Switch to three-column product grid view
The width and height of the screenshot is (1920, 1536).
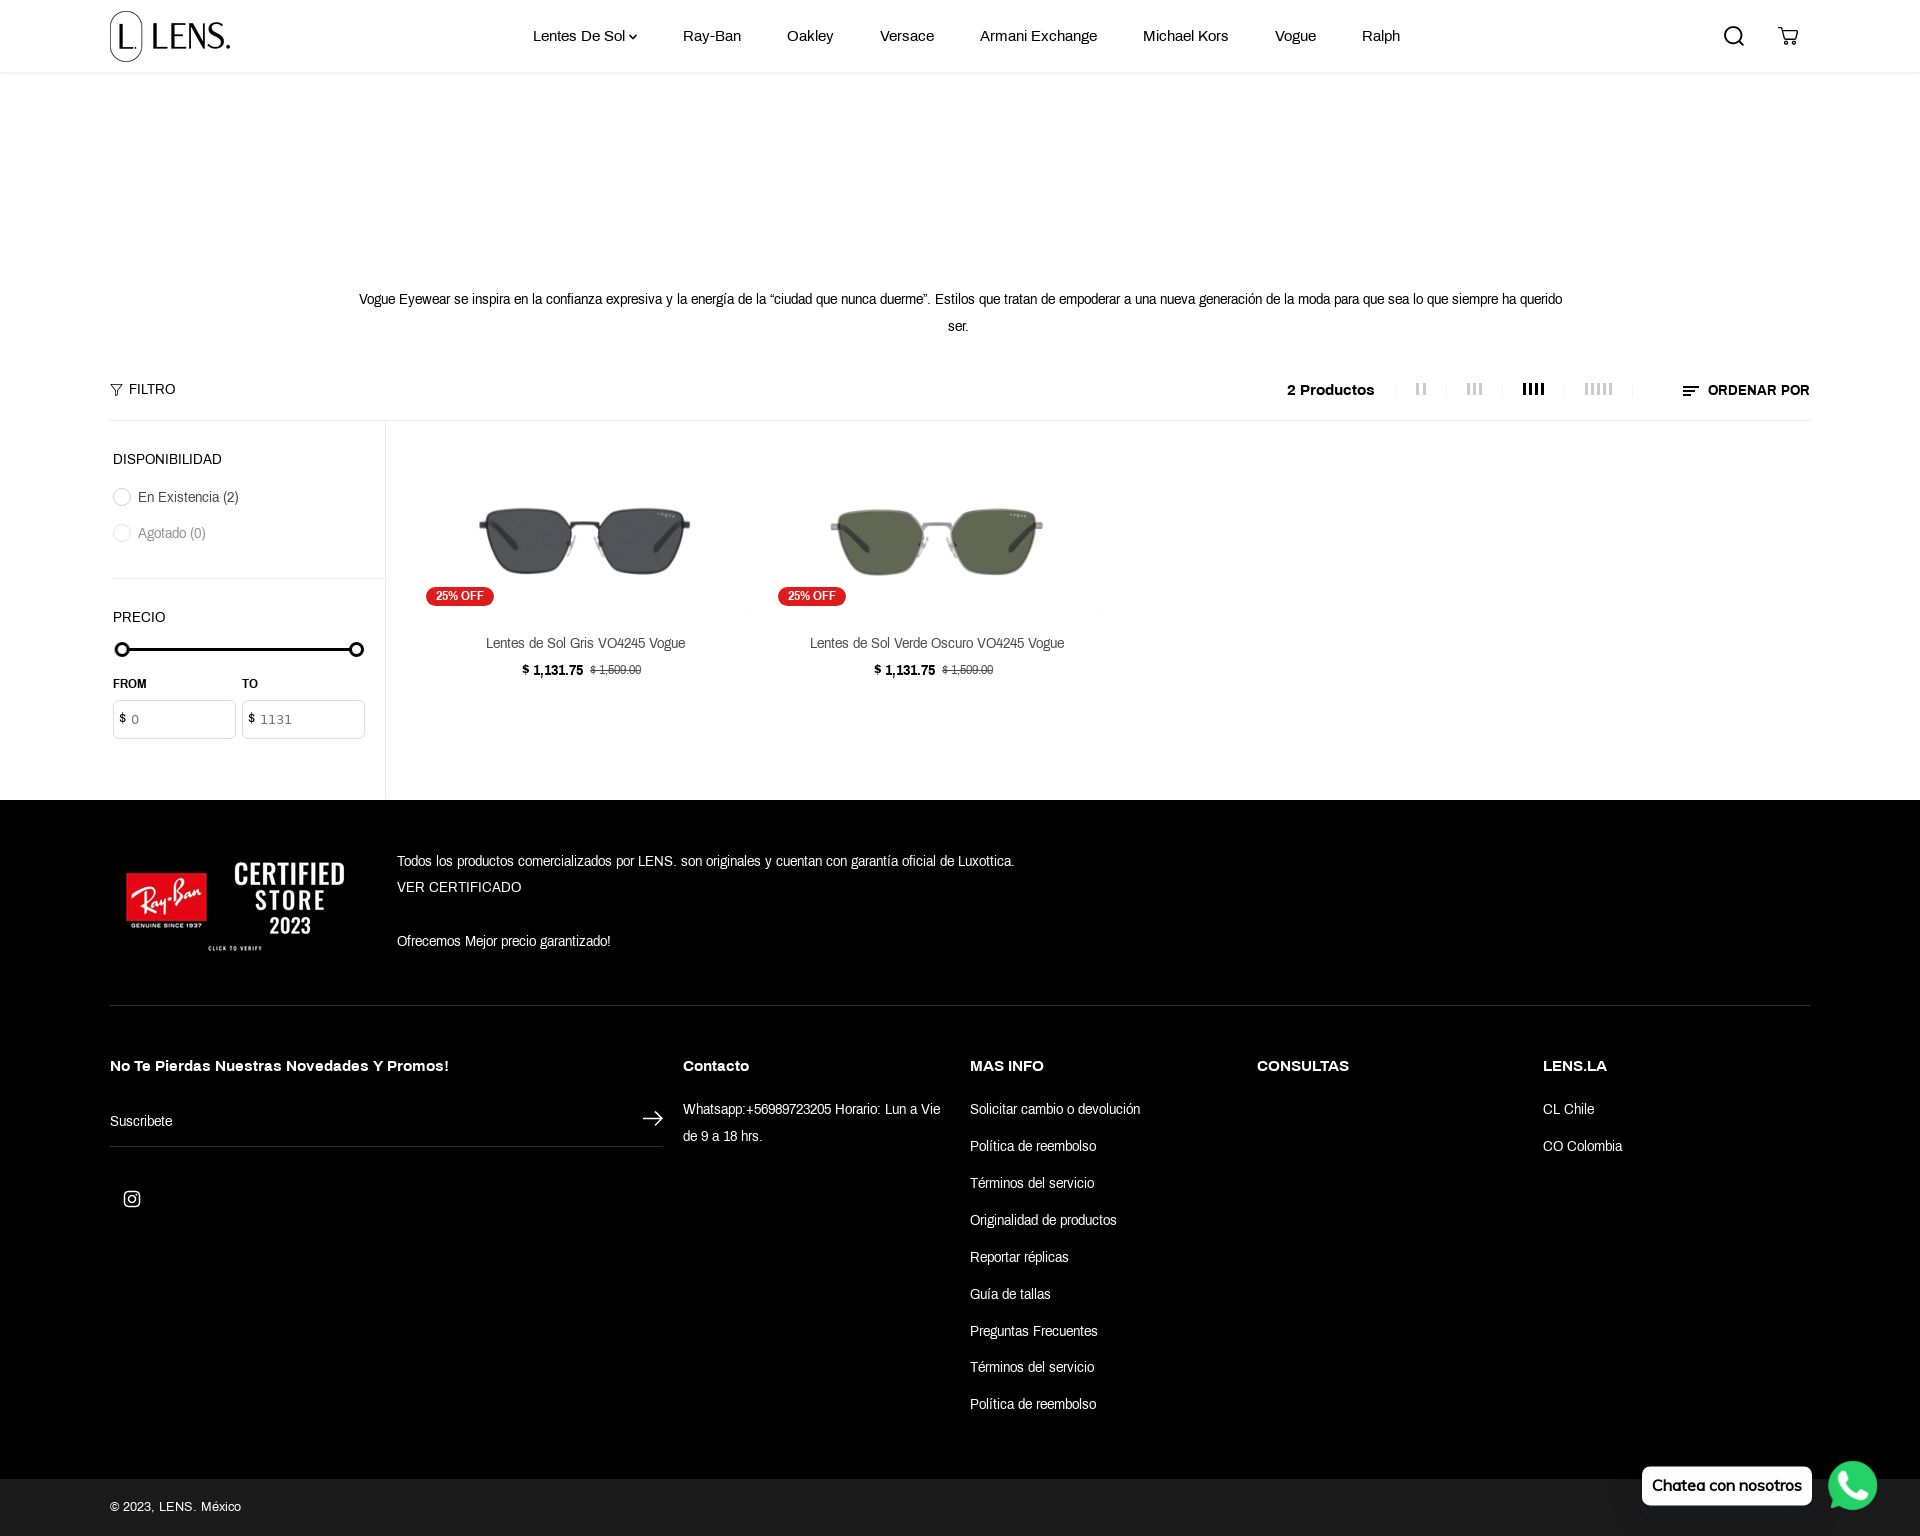pyautogui.click(x=1474, y=389)
